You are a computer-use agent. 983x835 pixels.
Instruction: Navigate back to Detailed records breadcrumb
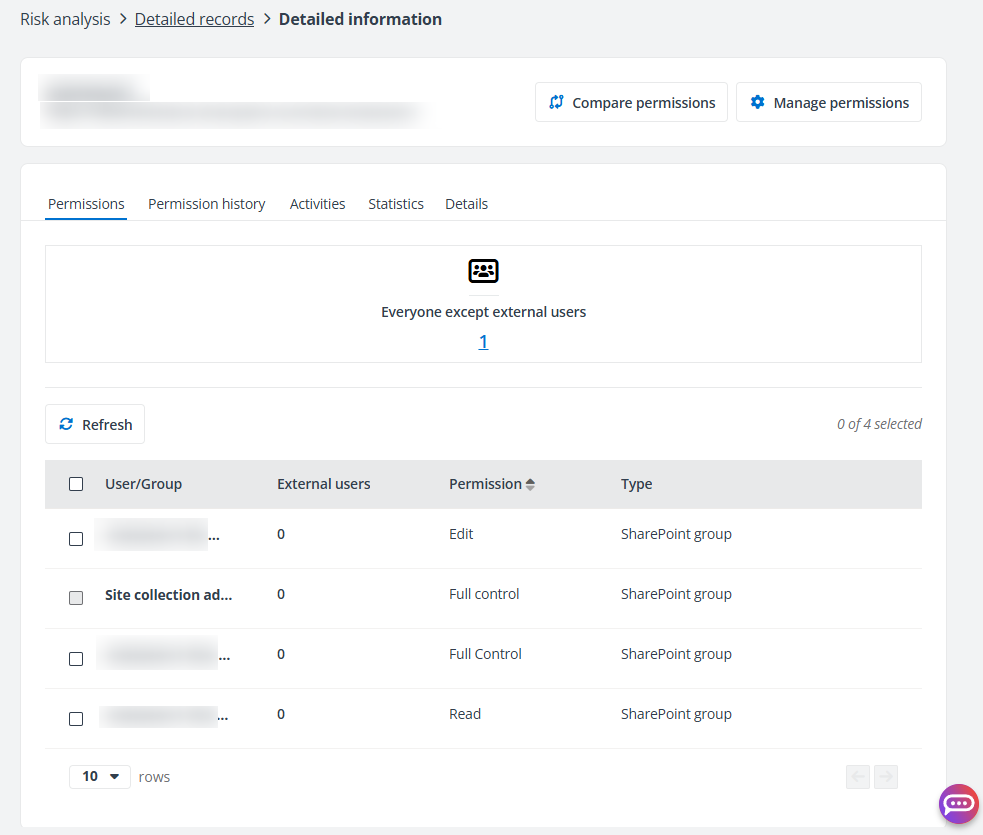click(x=194, y=19)
